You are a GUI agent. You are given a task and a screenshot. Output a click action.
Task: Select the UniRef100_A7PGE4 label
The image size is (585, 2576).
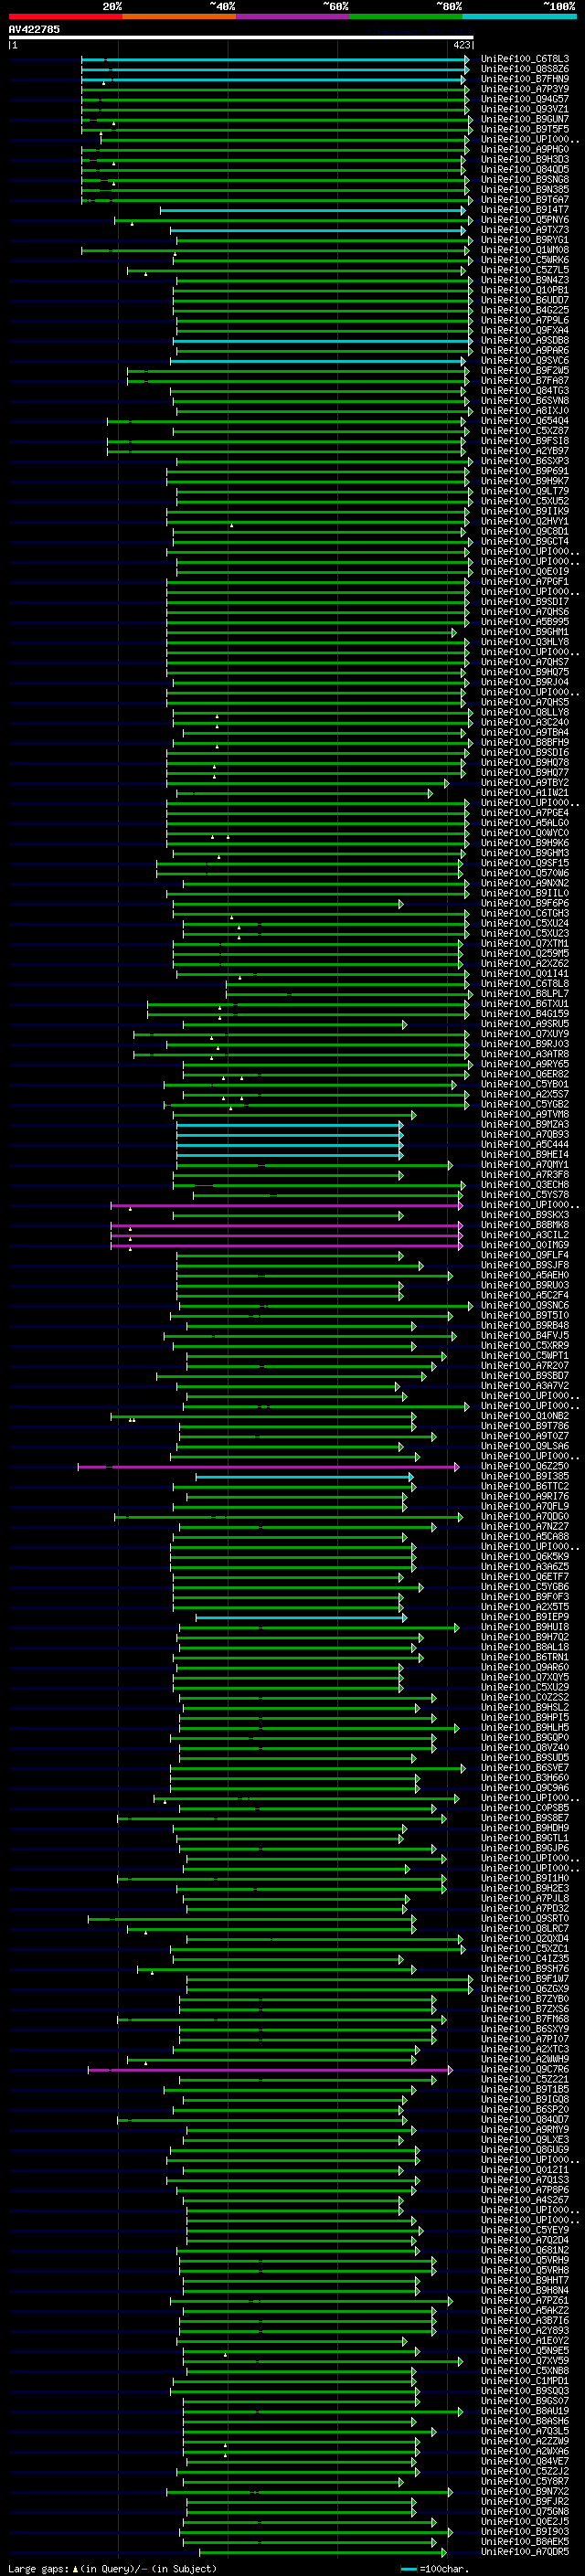[525, 813]
